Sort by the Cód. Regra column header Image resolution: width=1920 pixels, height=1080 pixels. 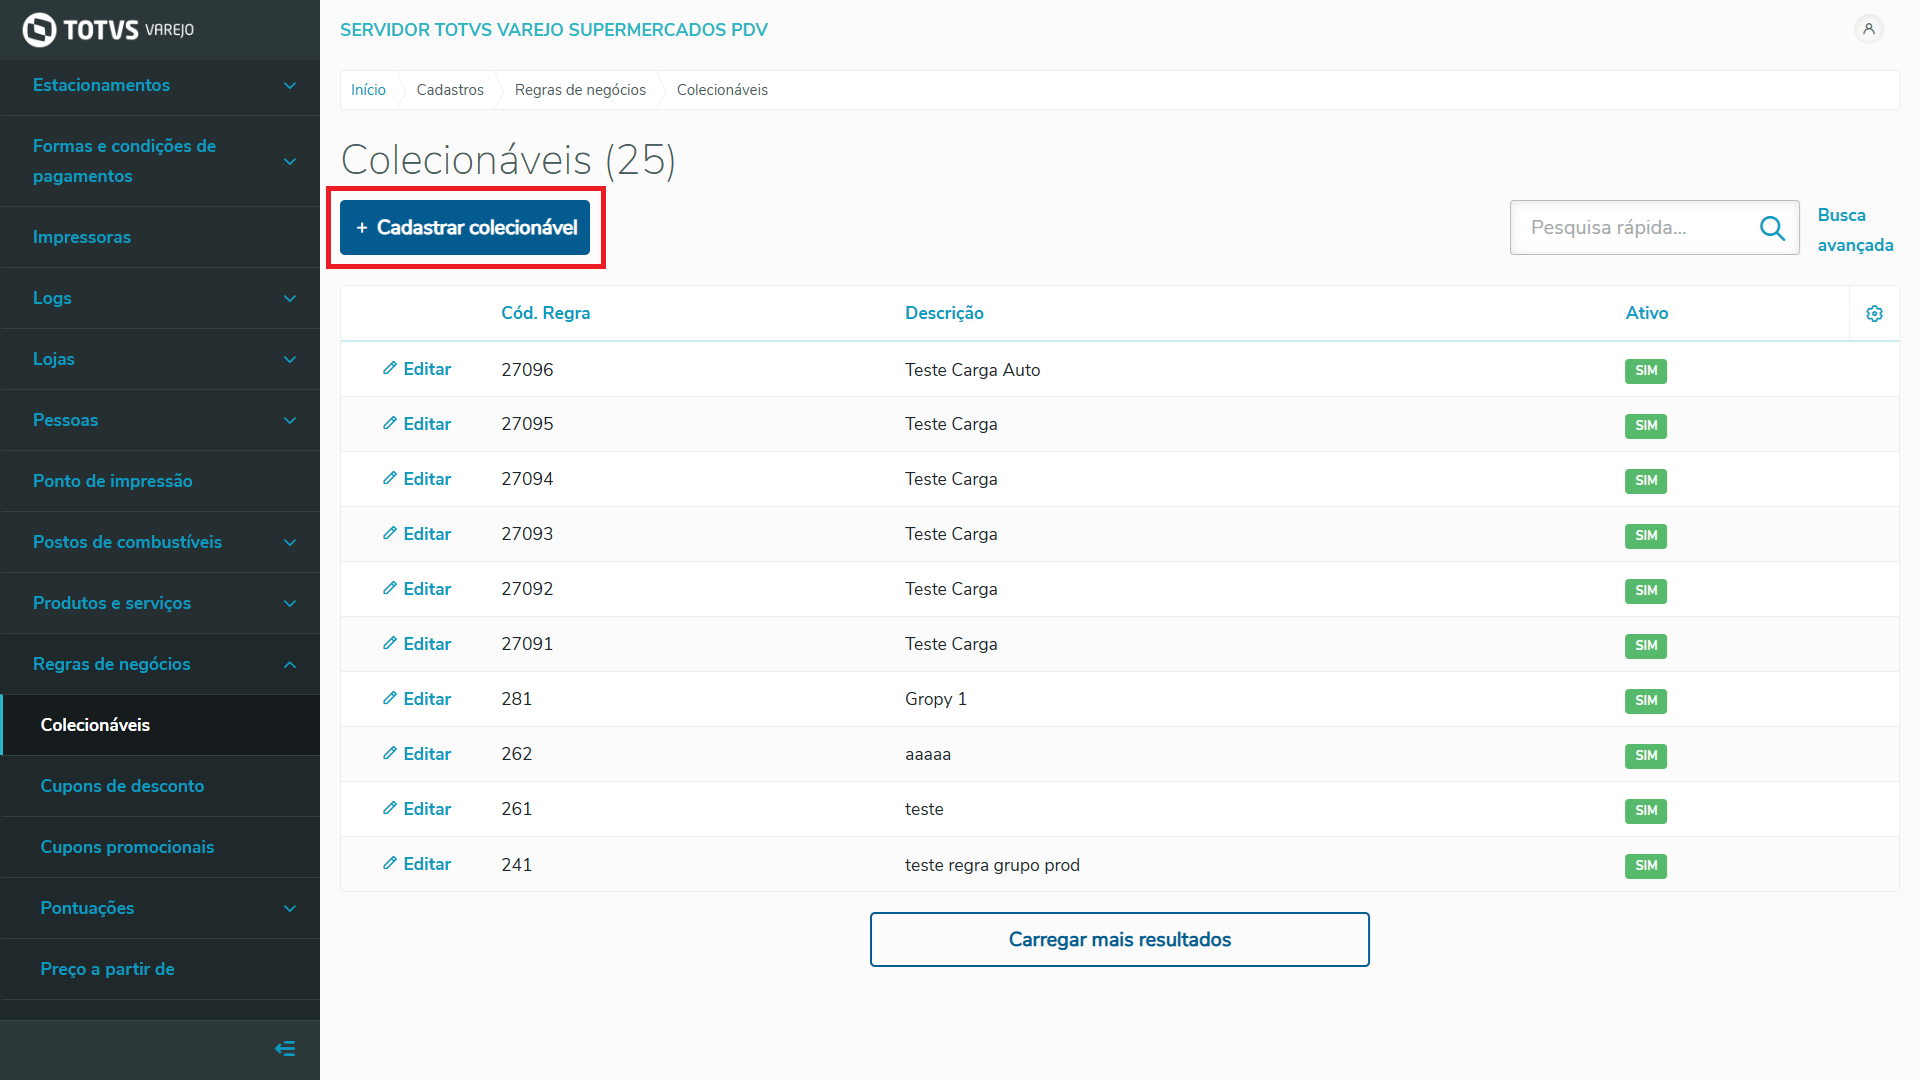545,313
